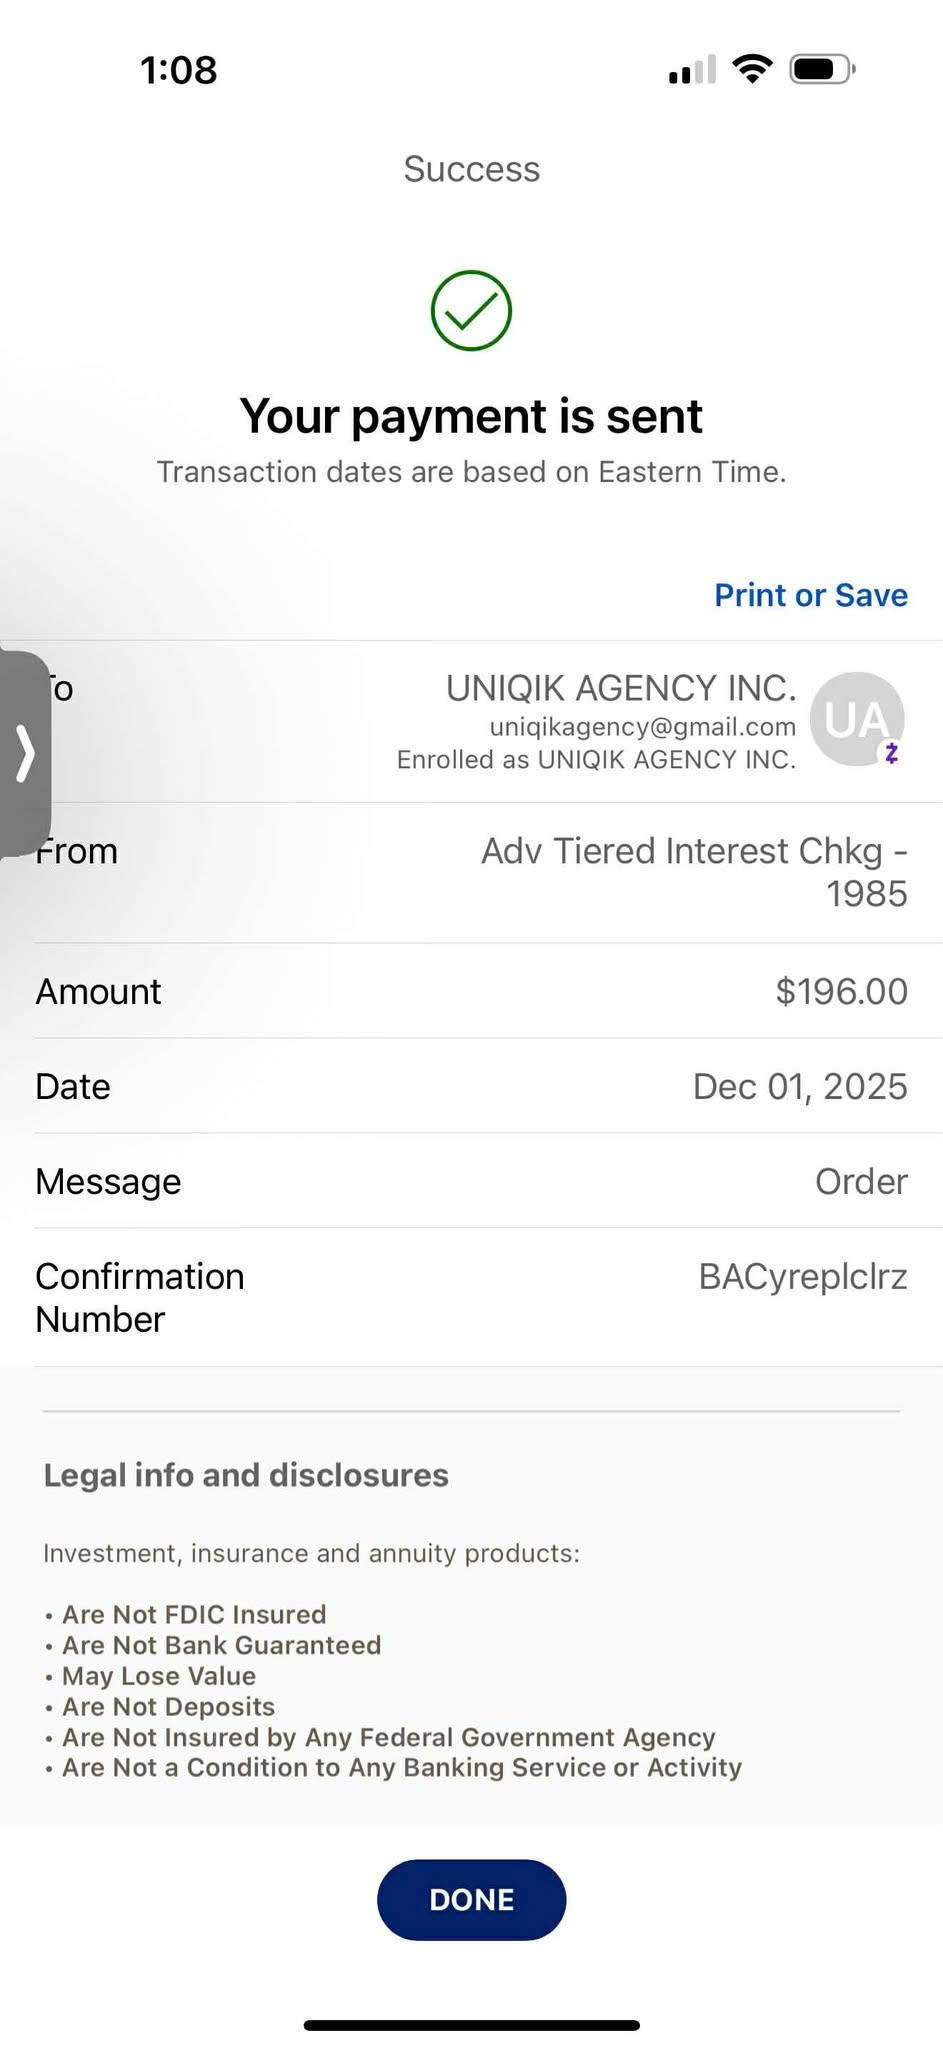Tap the uniqikagency@gmail.com email address
This screenshot has height=2048, width=943.
[x=642, y=727]
